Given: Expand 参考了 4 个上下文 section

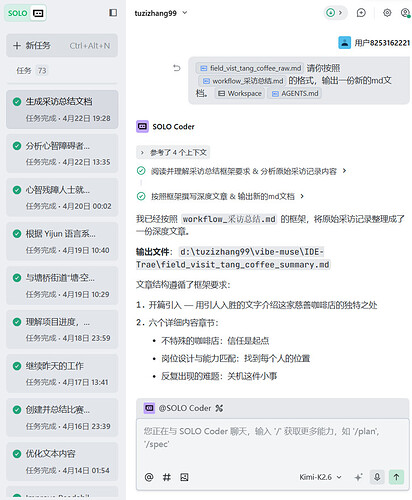Looking at the screenshot, I should 173,153.
